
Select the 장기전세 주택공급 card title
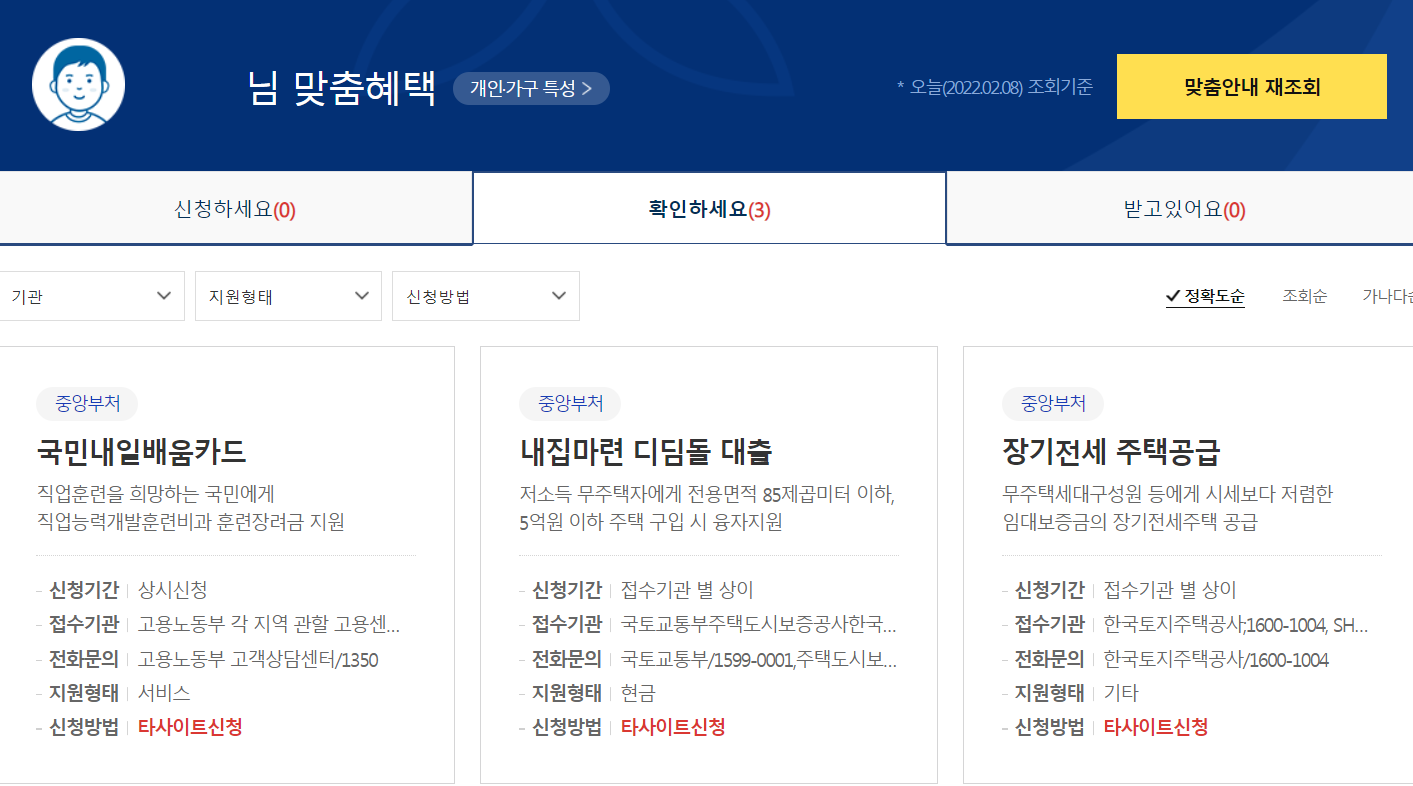[1113, 450]
